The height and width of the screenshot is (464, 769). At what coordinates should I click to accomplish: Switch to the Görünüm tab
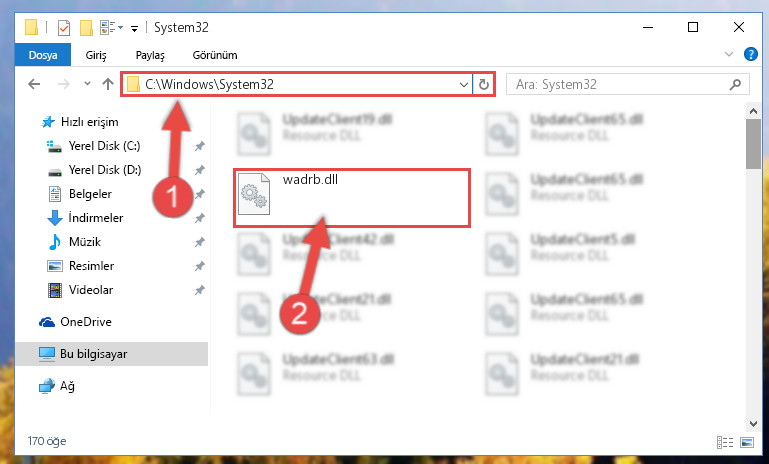(215, 55)
